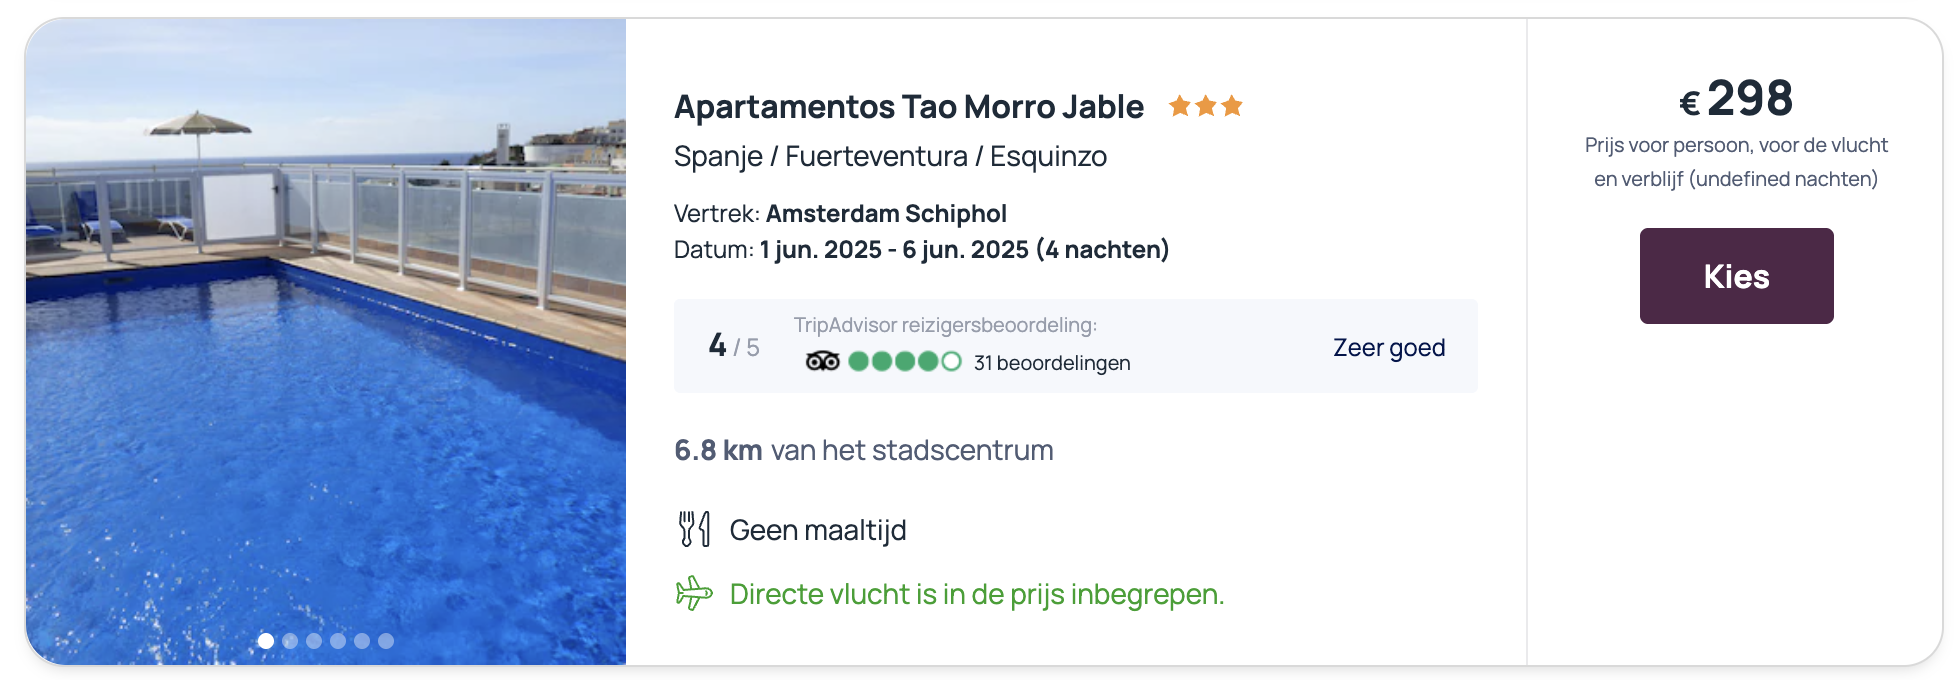Click the Spanje / Fuerteventura / Esquinzo location
The height and width of the screenshot is (680, 1956).
pos(890,157)
